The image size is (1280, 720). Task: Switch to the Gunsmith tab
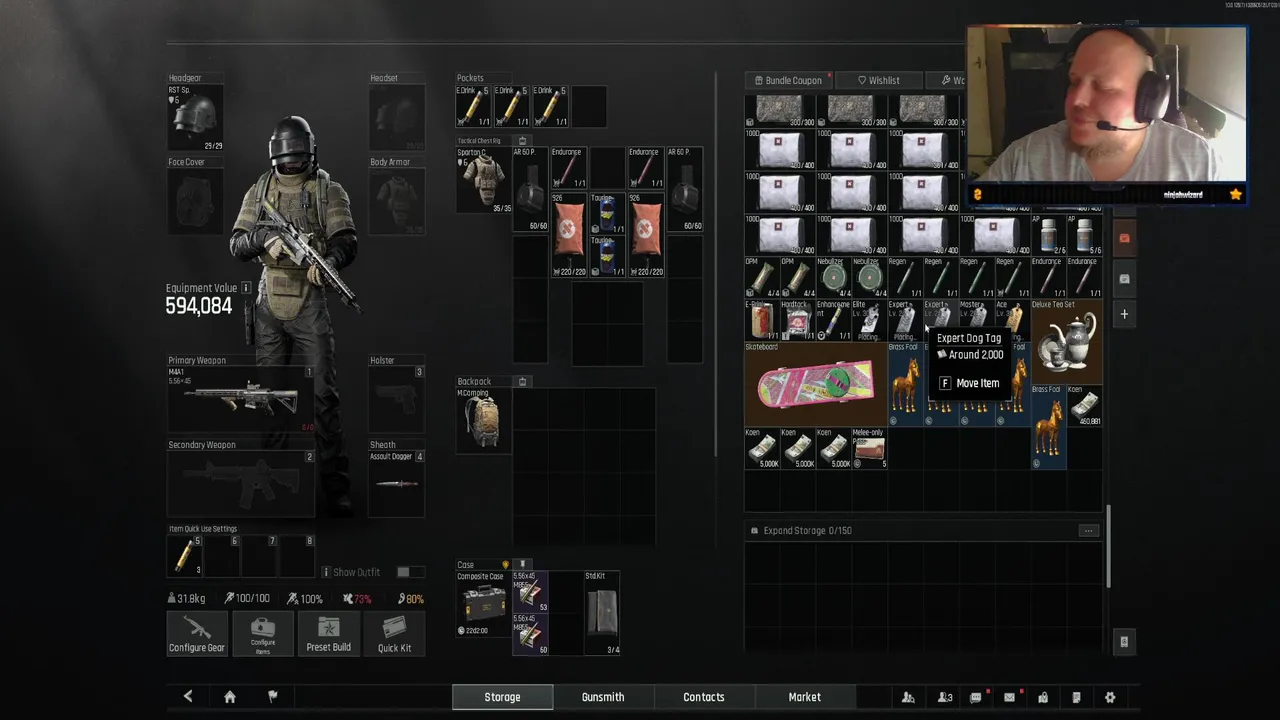pos(603,697)
